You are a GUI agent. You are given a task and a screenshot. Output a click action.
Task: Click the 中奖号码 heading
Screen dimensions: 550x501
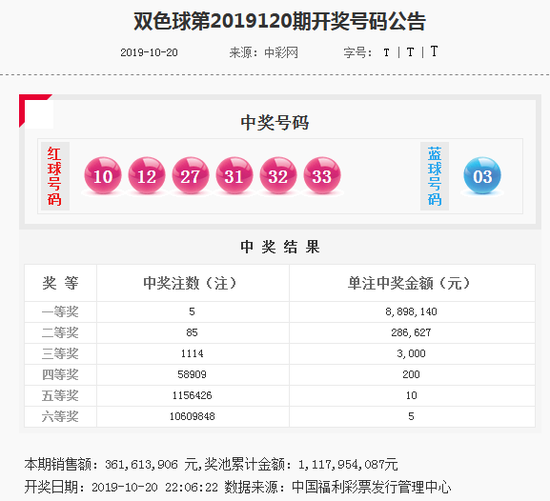pos(275,123)
